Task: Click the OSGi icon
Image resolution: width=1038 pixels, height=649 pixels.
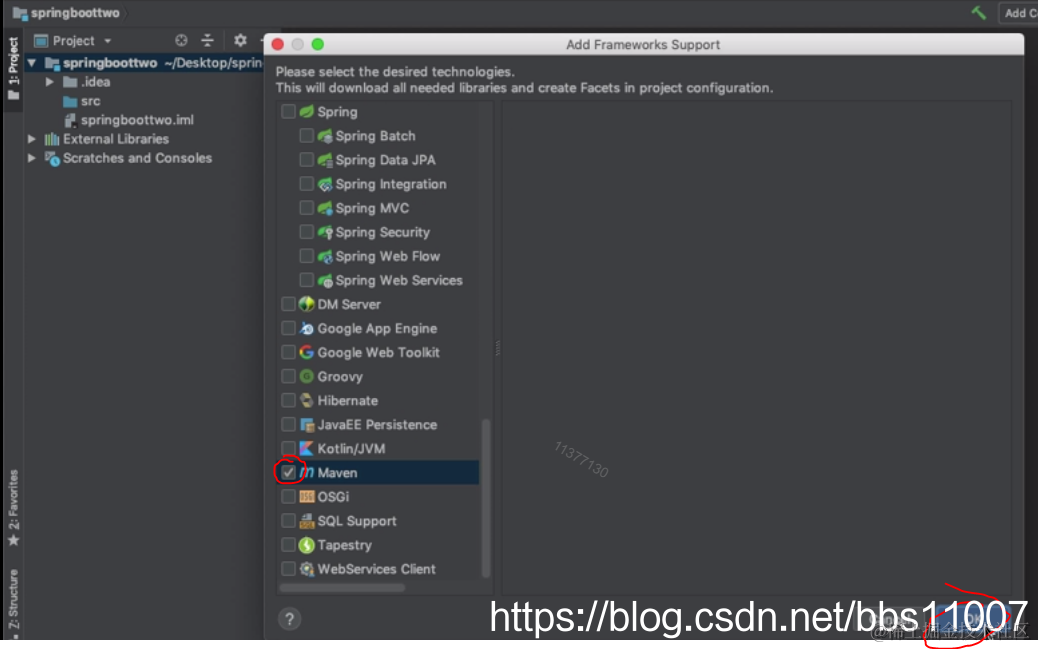Action: click(307, 497)
